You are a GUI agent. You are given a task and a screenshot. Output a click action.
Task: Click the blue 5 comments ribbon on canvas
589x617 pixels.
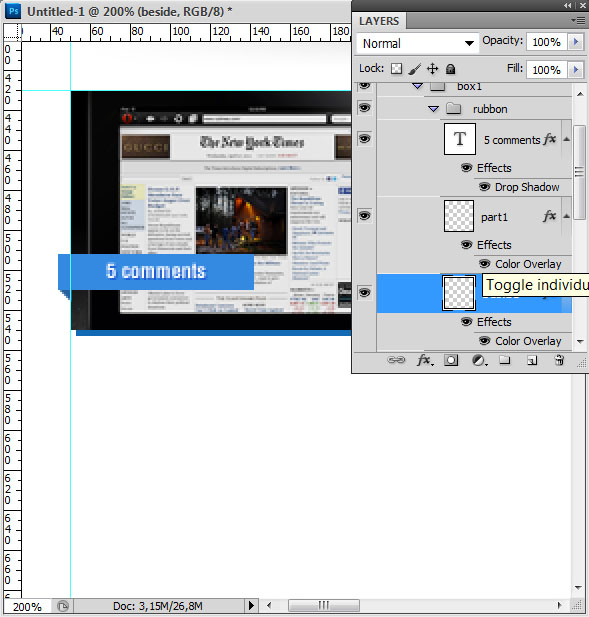tap(156, 272)
